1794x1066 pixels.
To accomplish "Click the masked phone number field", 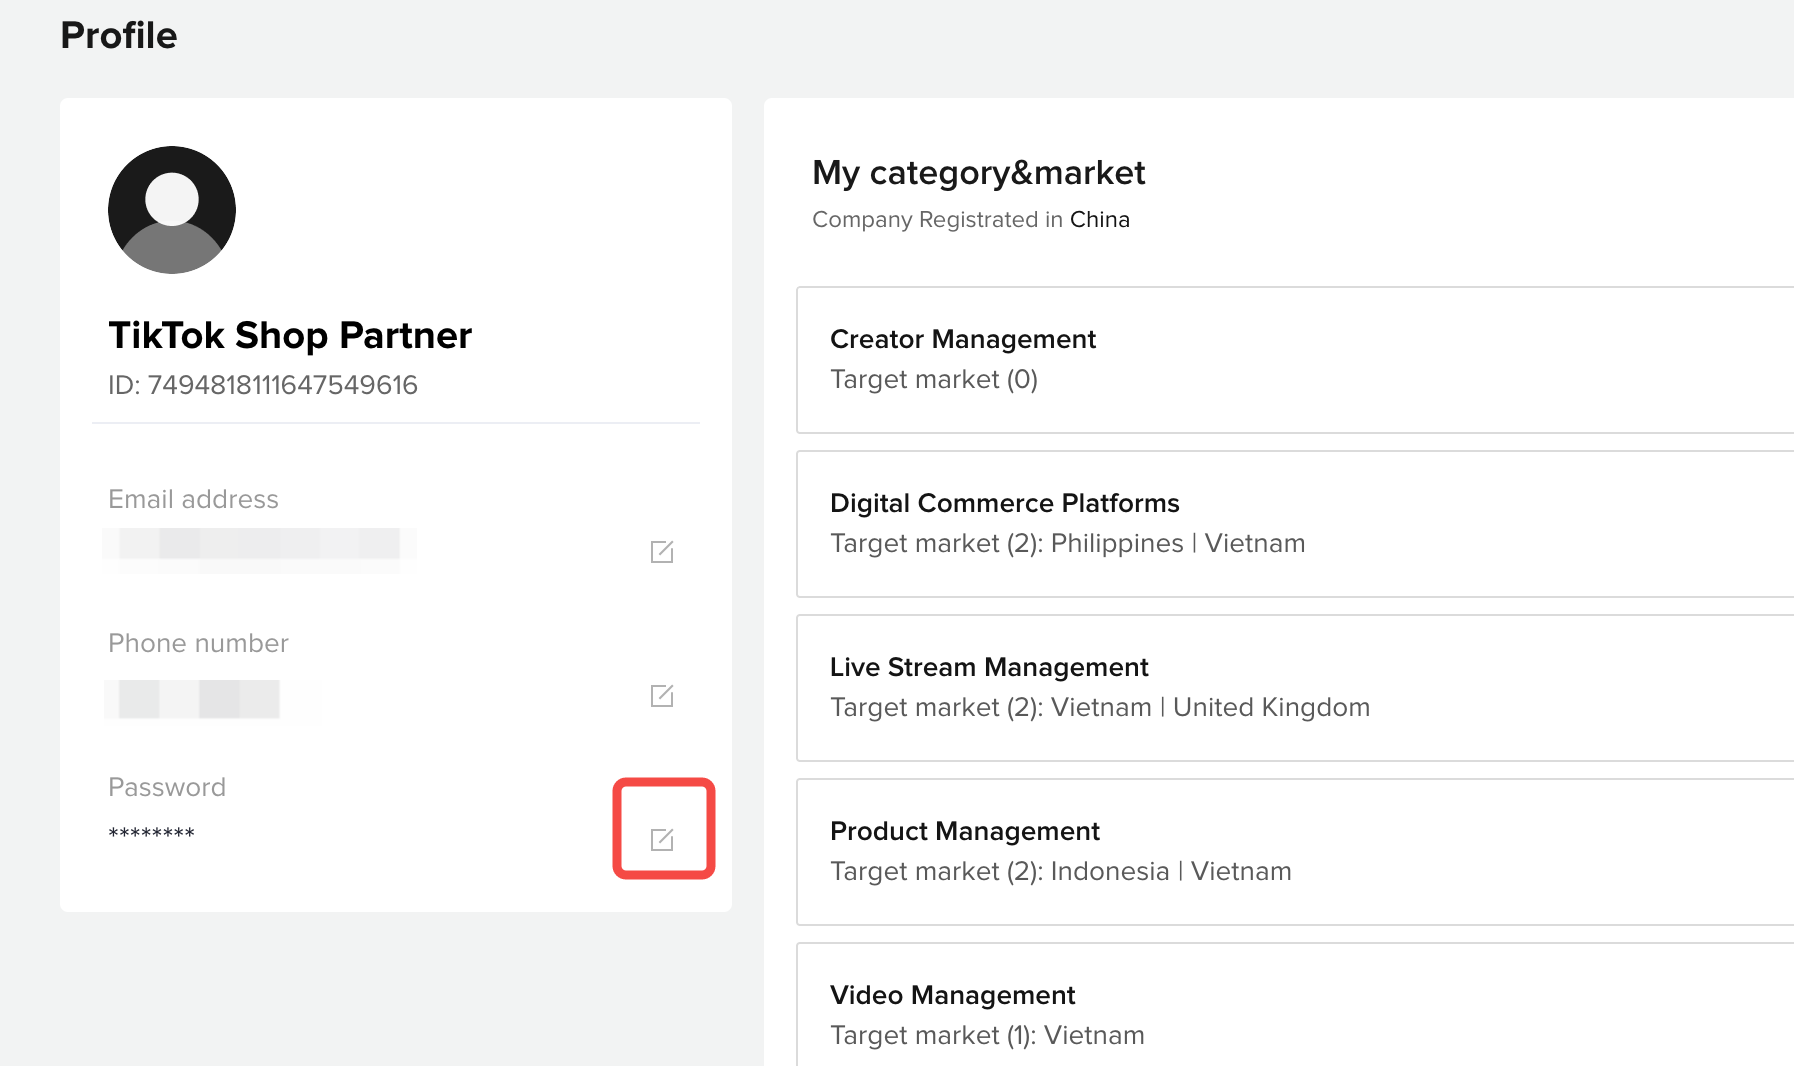I will coord(210,699).
